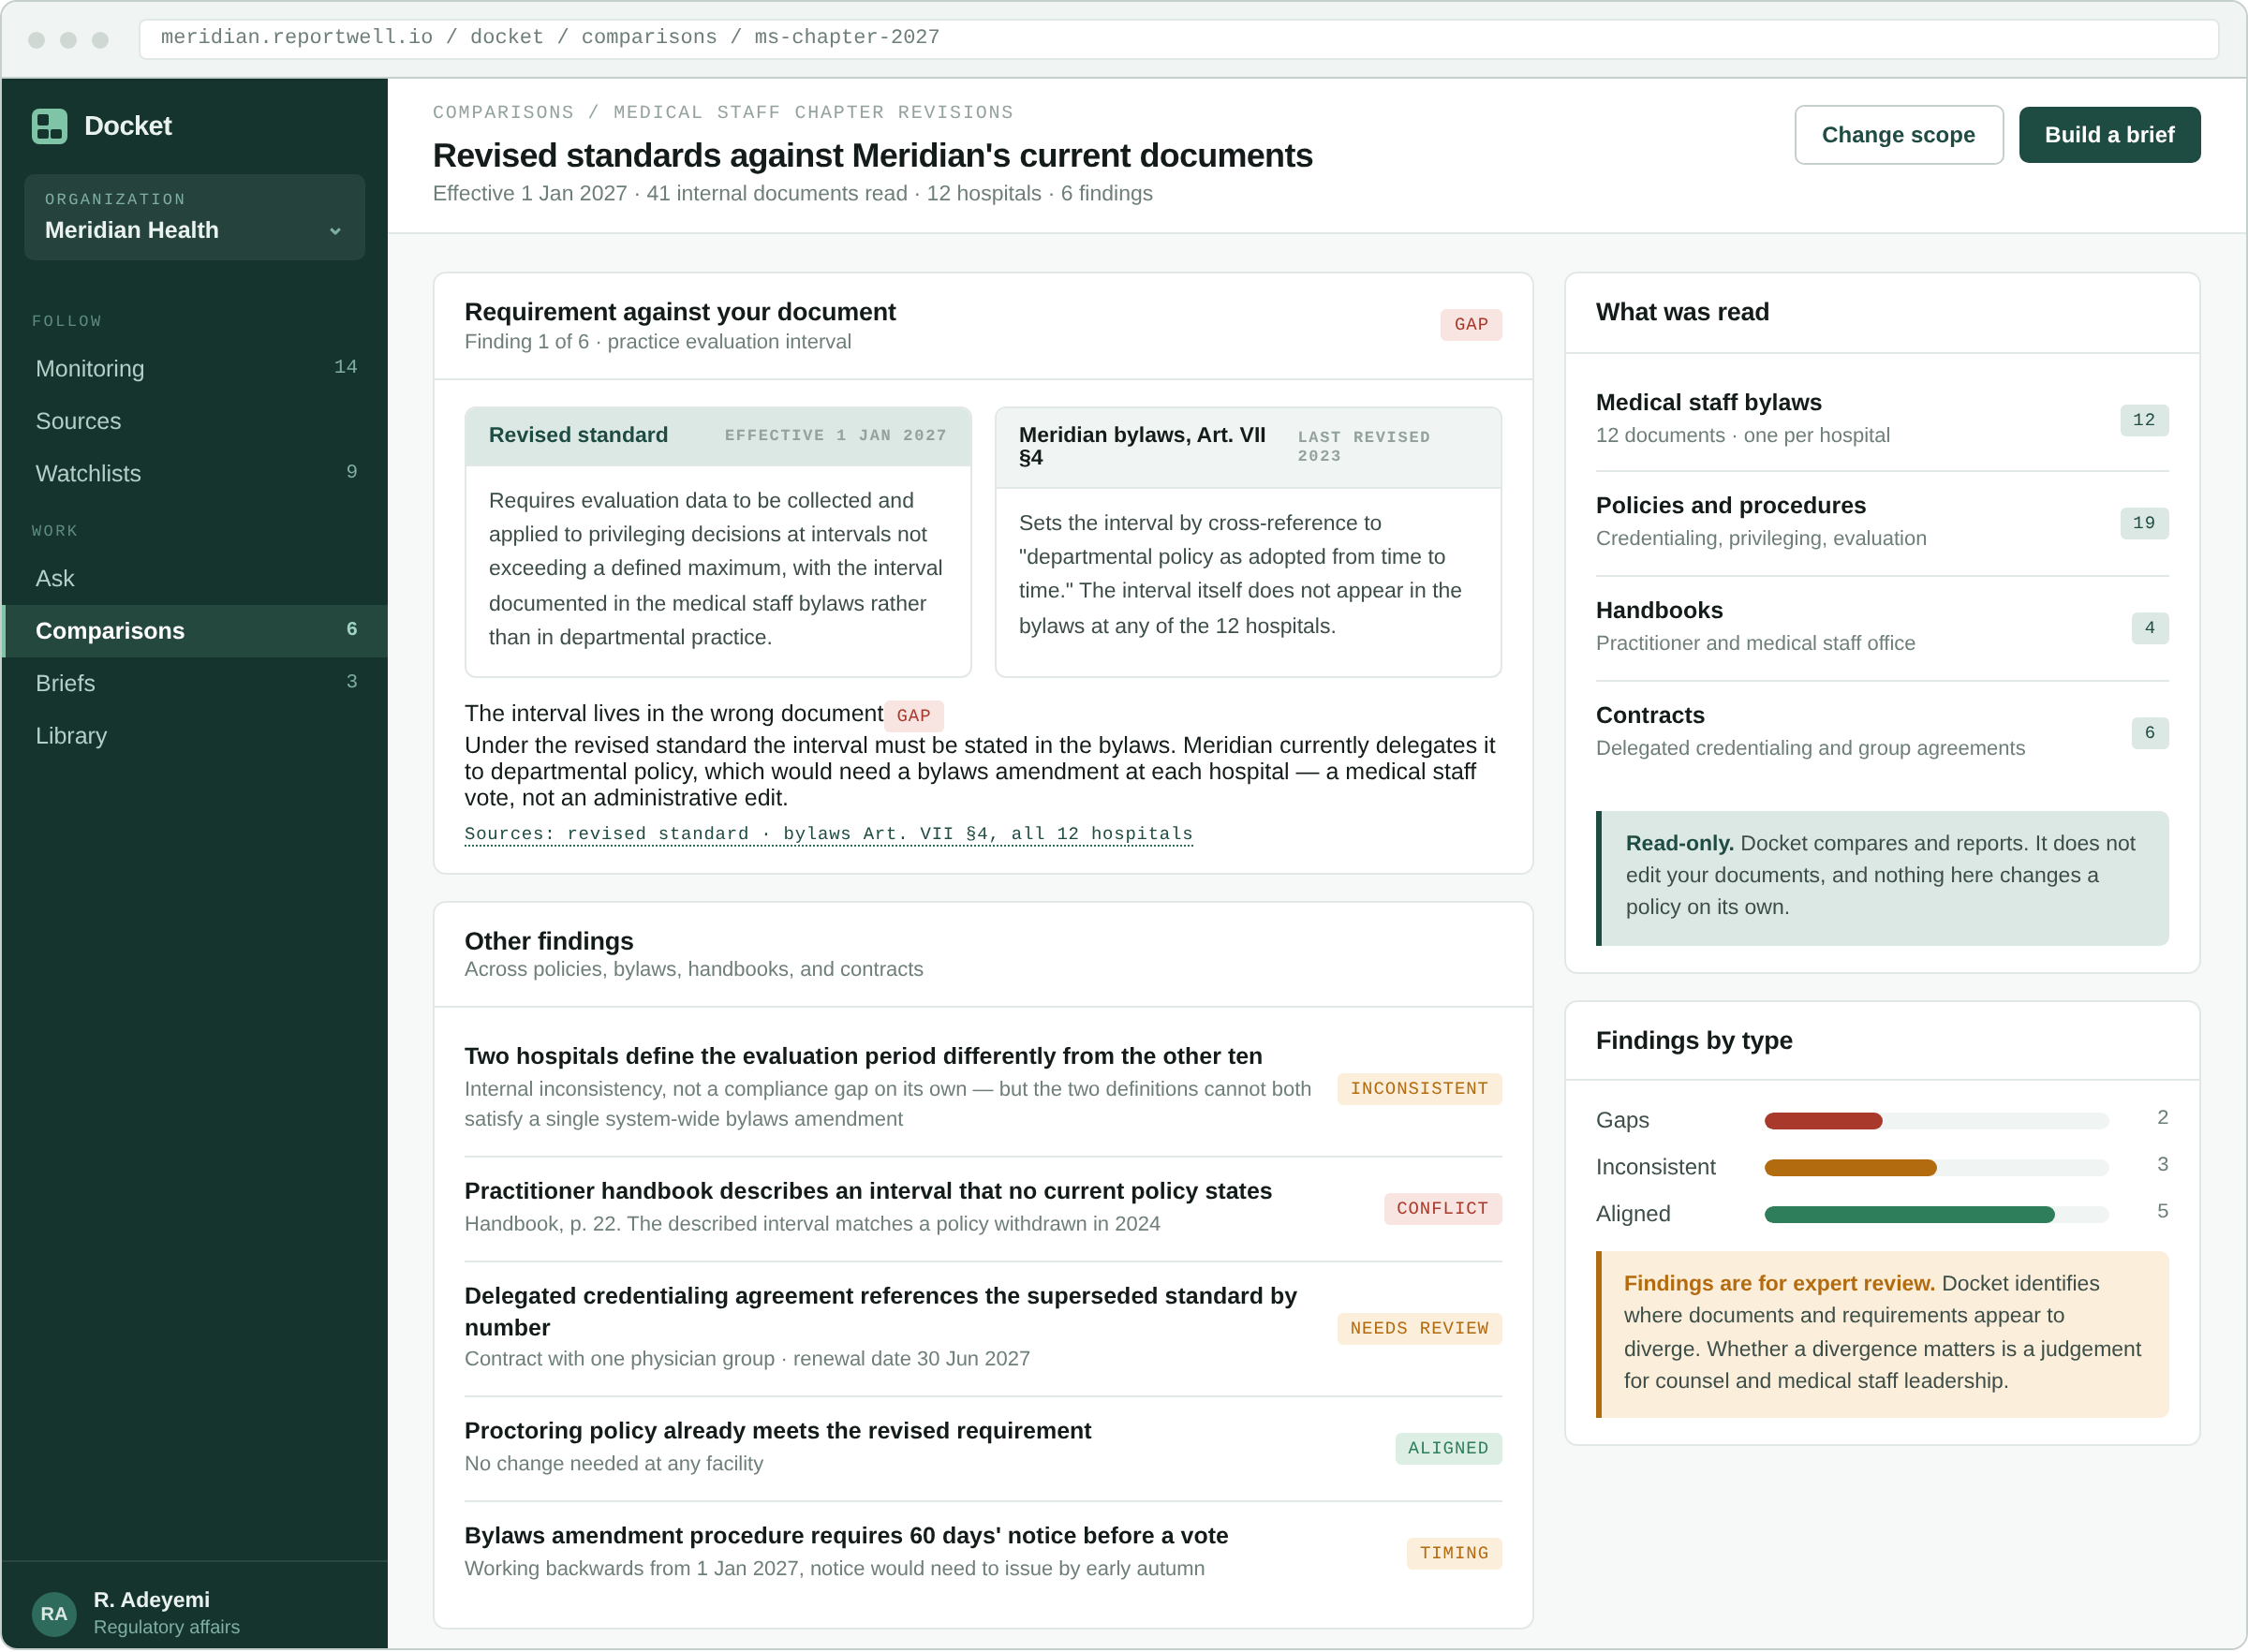Click the Findings by type heading
The width and height of the screenshot is (2248, 1652).
pos(1693,1041)
